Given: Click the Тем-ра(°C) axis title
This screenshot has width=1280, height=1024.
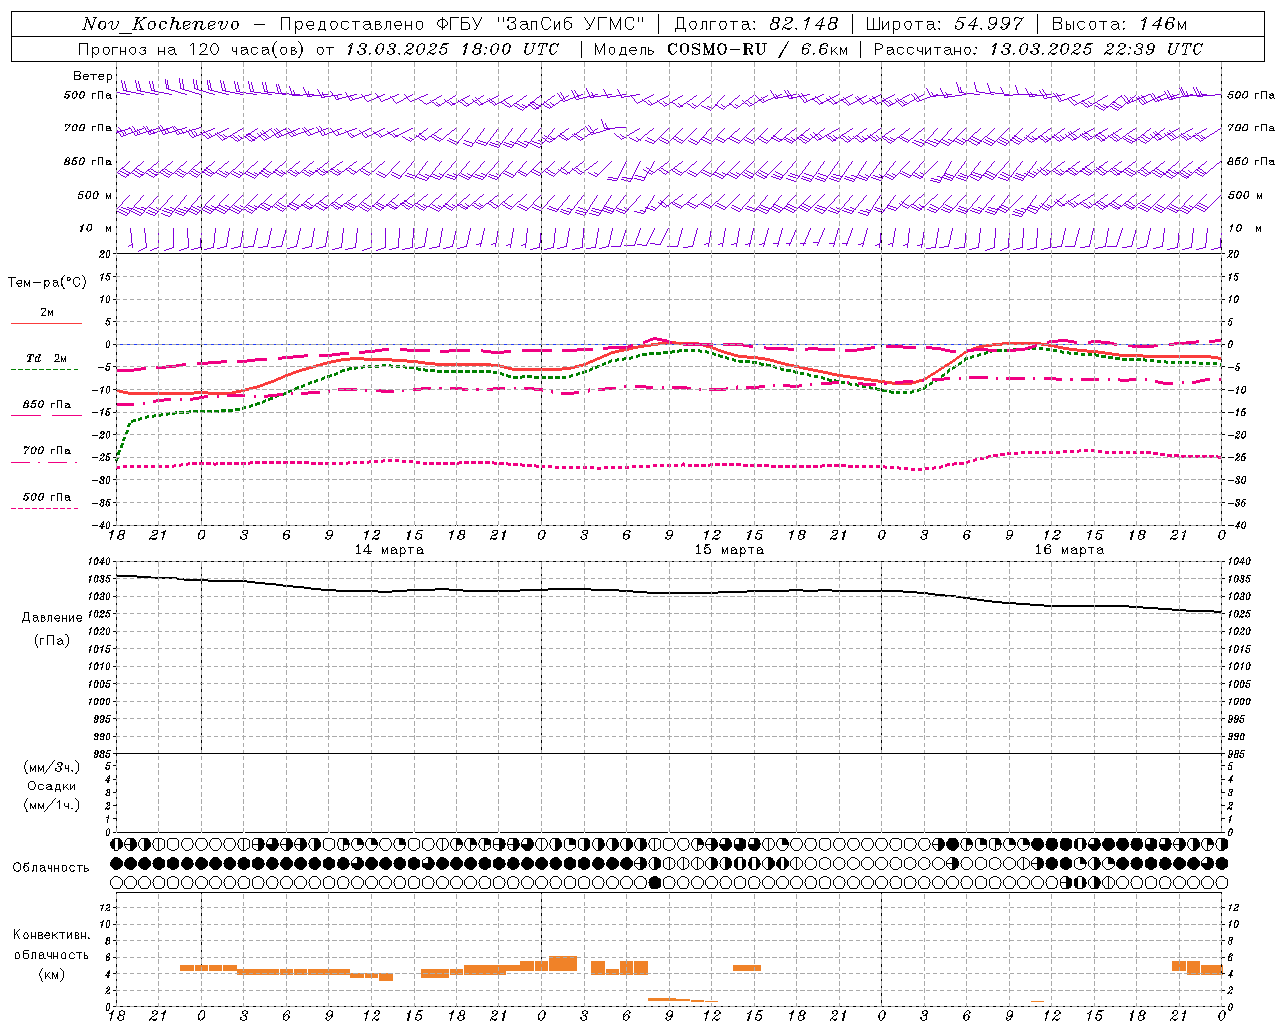Looking at the screenshot, I should pos(47,283).
